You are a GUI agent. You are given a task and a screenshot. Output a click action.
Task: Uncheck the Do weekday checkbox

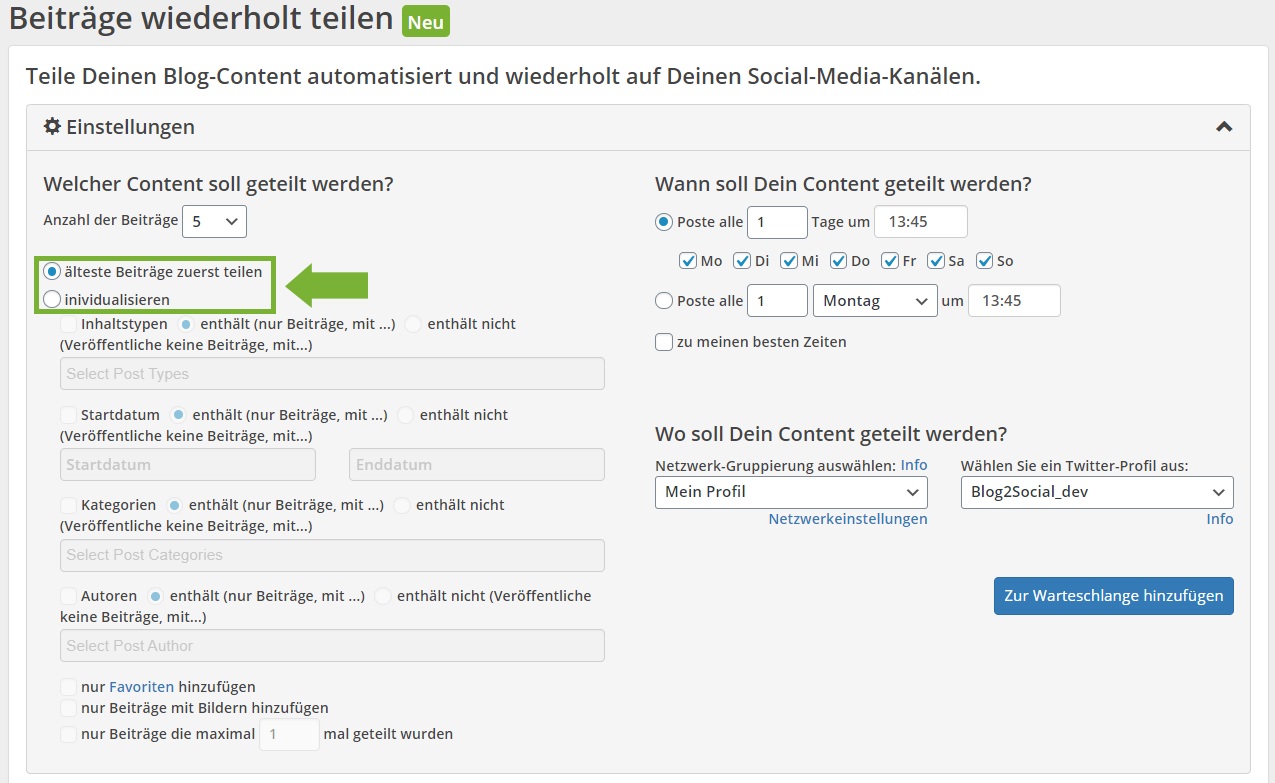(x=838, y=261)
